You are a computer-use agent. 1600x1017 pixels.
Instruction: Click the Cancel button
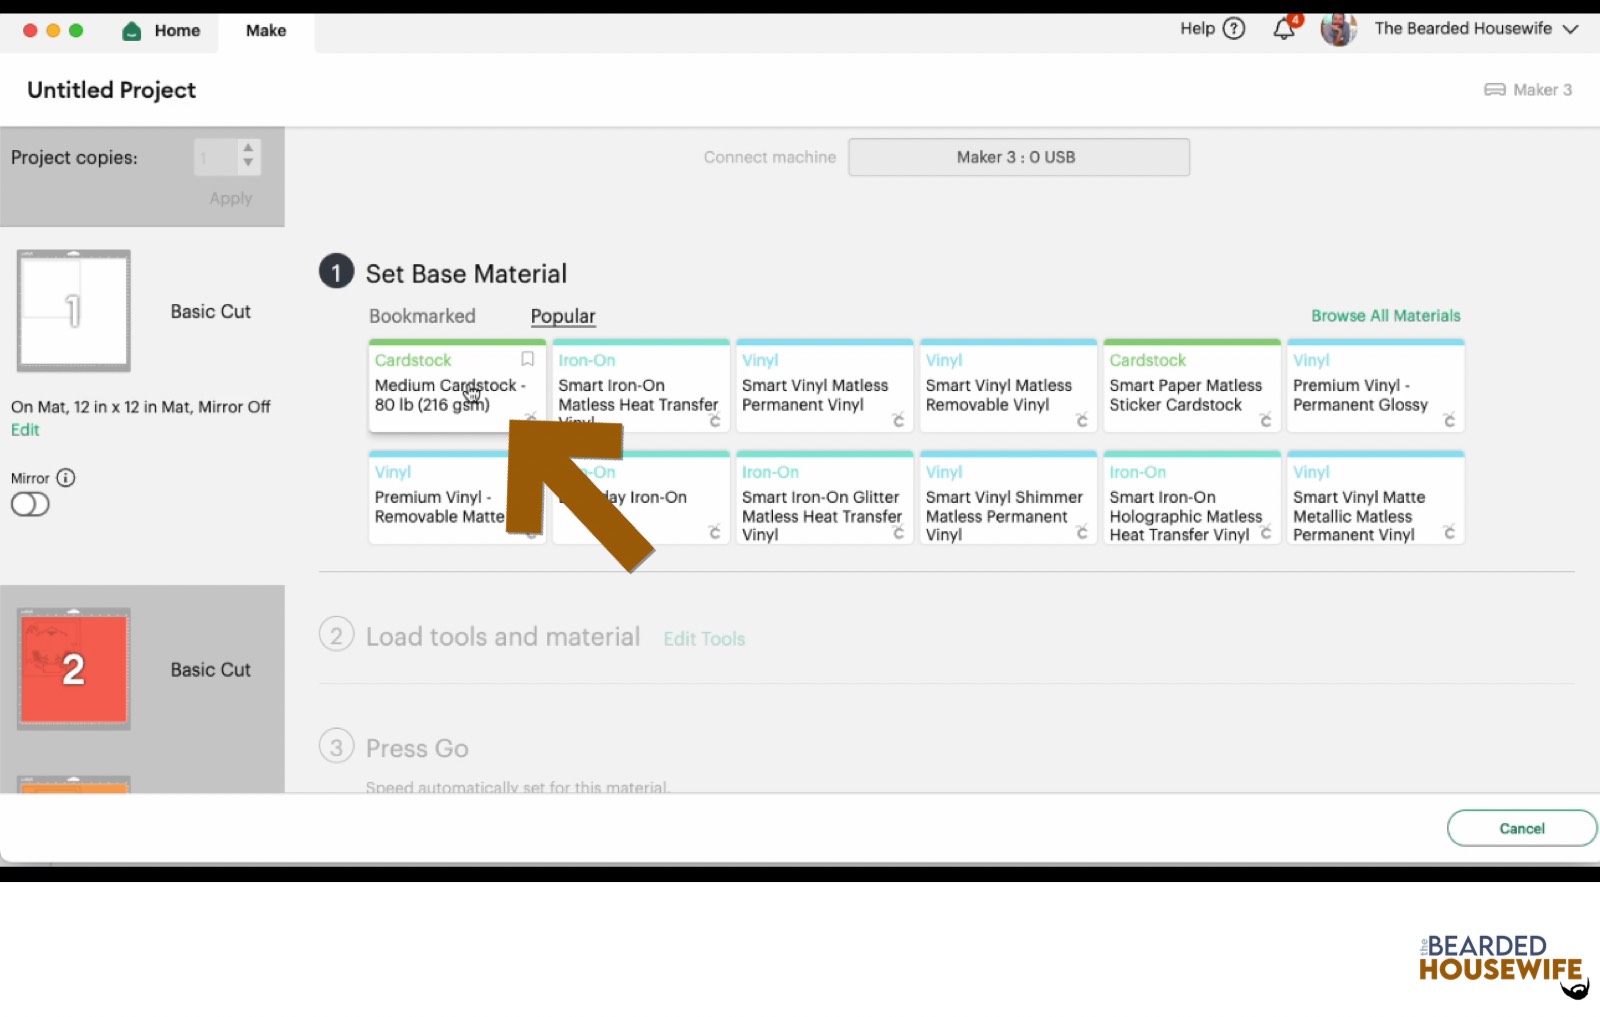pyautogui.click(x=1522, y=828)
